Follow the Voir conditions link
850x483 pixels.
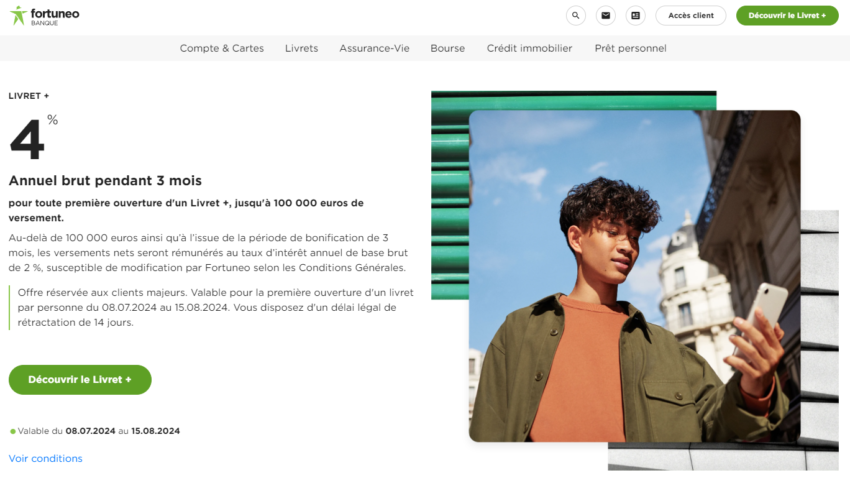coord(45,459)
